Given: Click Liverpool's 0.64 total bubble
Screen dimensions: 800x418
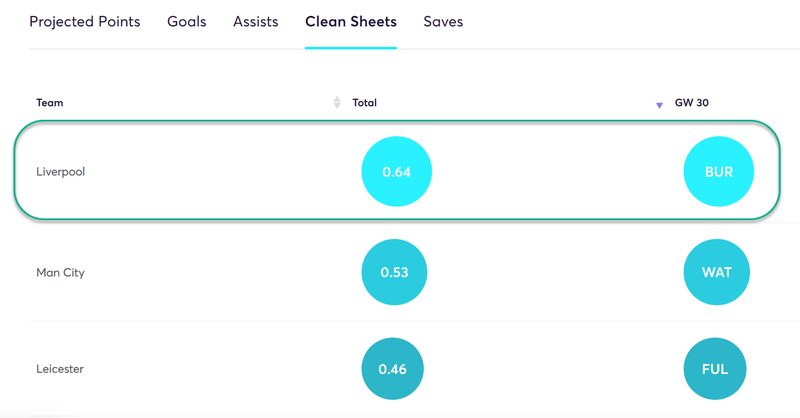Looking at the screenshot, I should (x=396, y=171).
